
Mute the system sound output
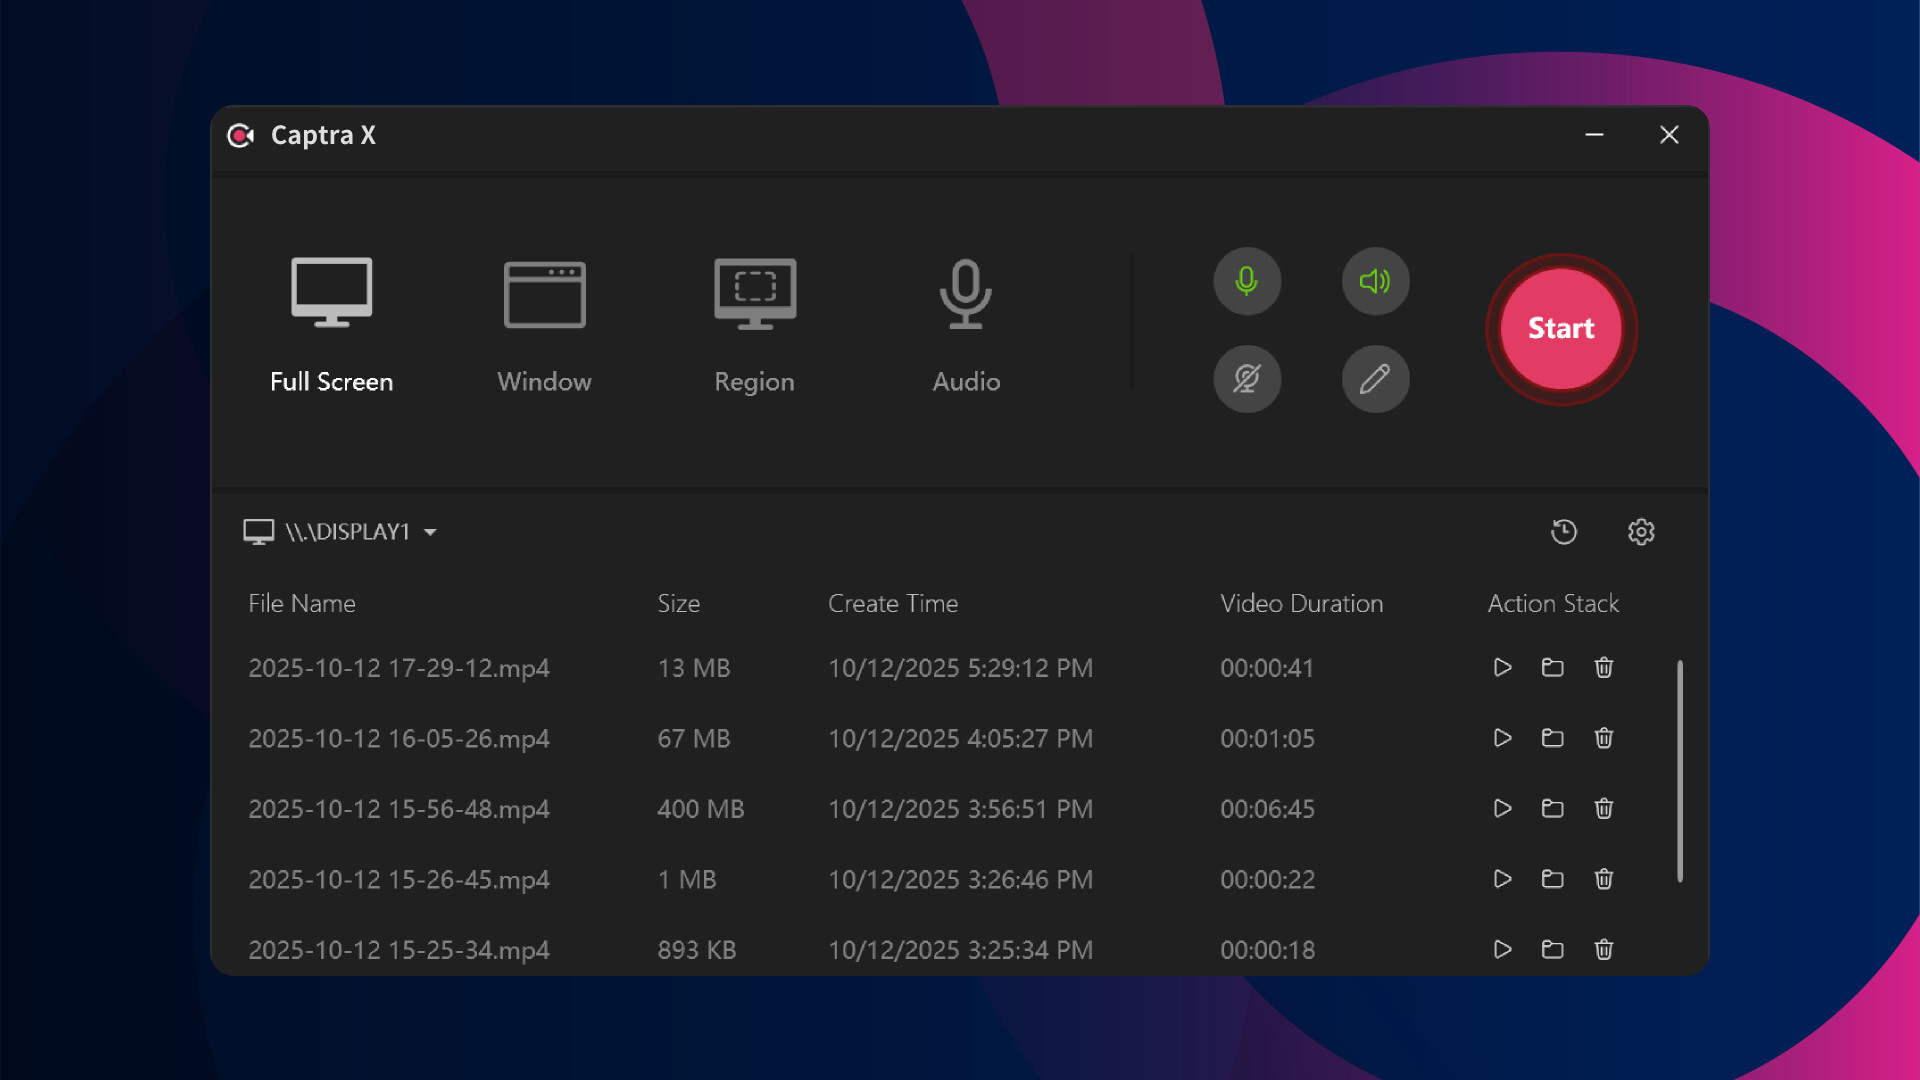(1375, 281)
